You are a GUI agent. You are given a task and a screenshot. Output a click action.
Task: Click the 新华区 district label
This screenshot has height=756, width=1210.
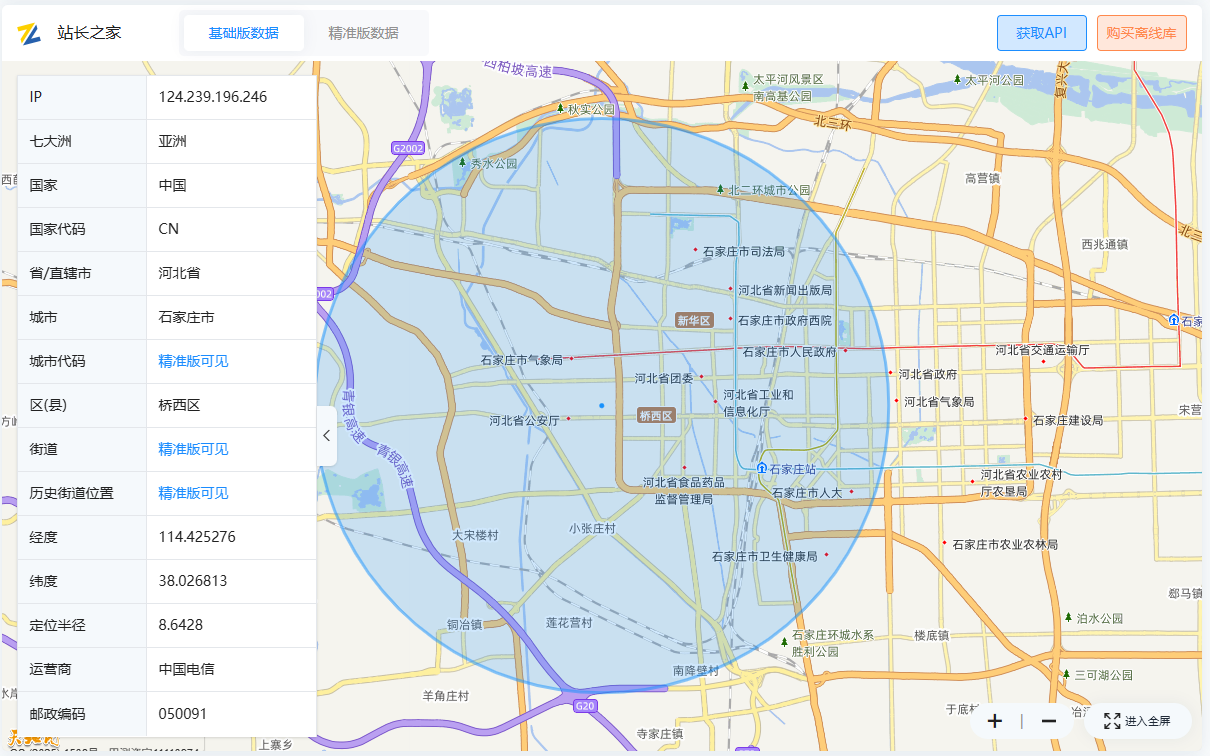tap(693, 320)
